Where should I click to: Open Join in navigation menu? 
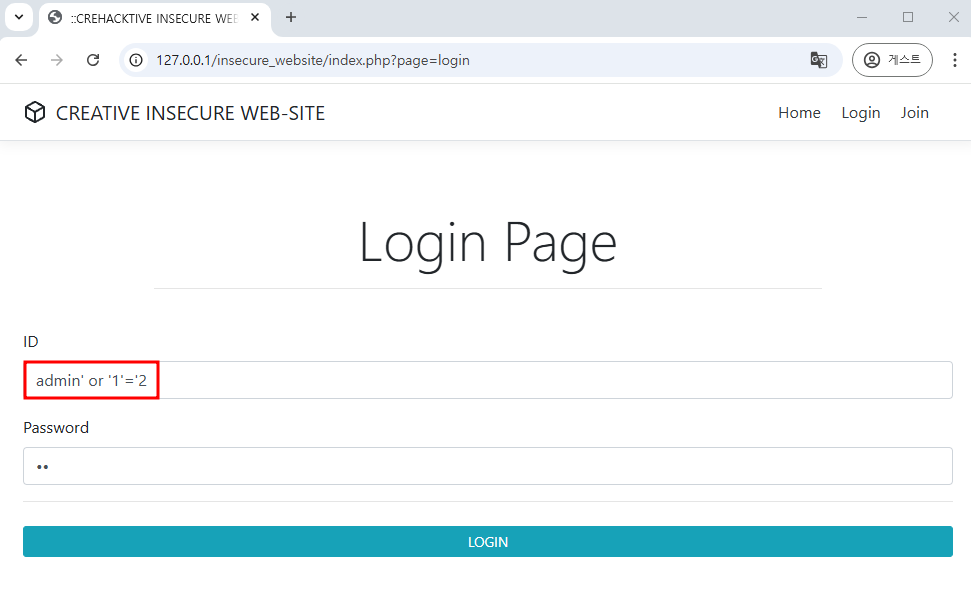tap(914, 113)
